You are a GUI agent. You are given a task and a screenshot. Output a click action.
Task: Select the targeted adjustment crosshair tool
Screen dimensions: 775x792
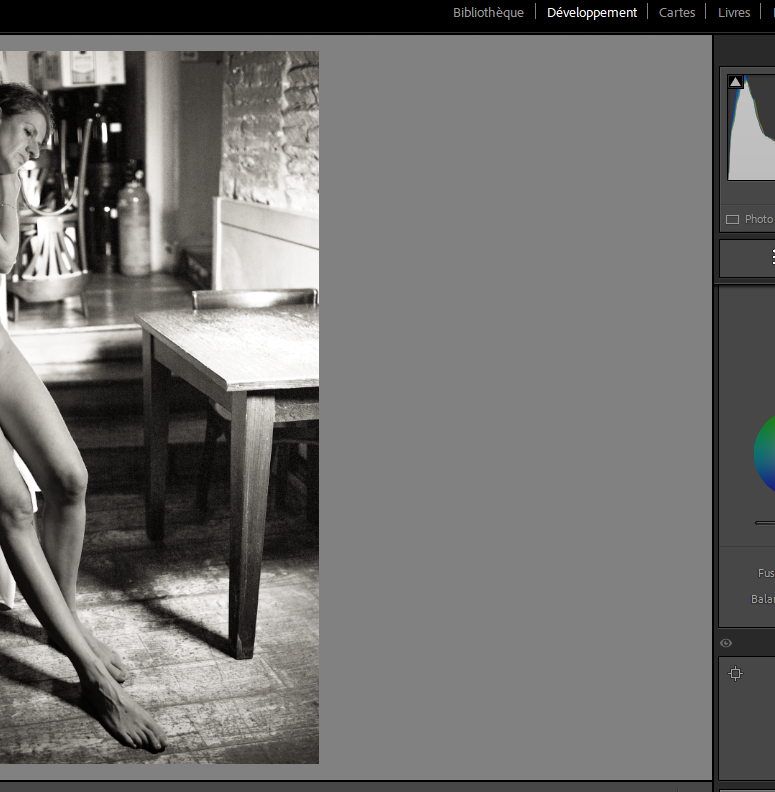[x=735, y=674]
